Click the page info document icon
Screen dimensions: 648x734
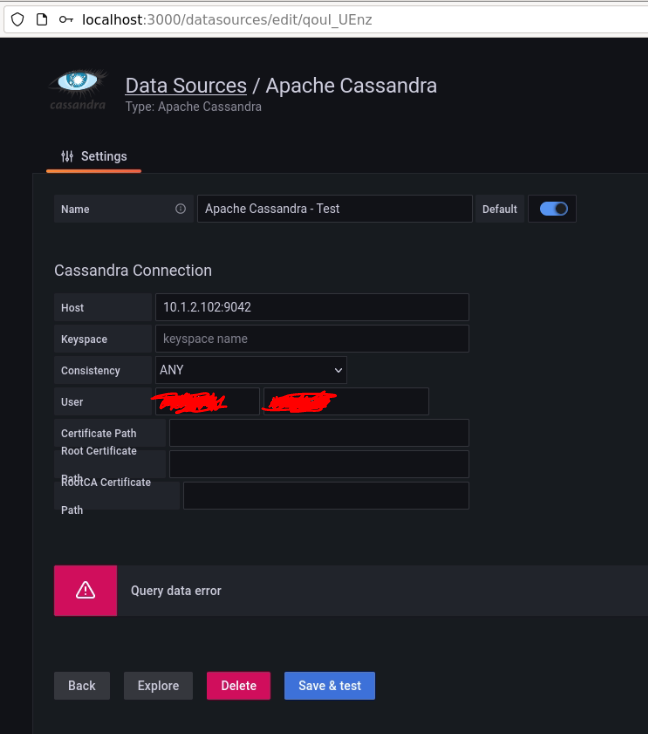click(42, 20)
